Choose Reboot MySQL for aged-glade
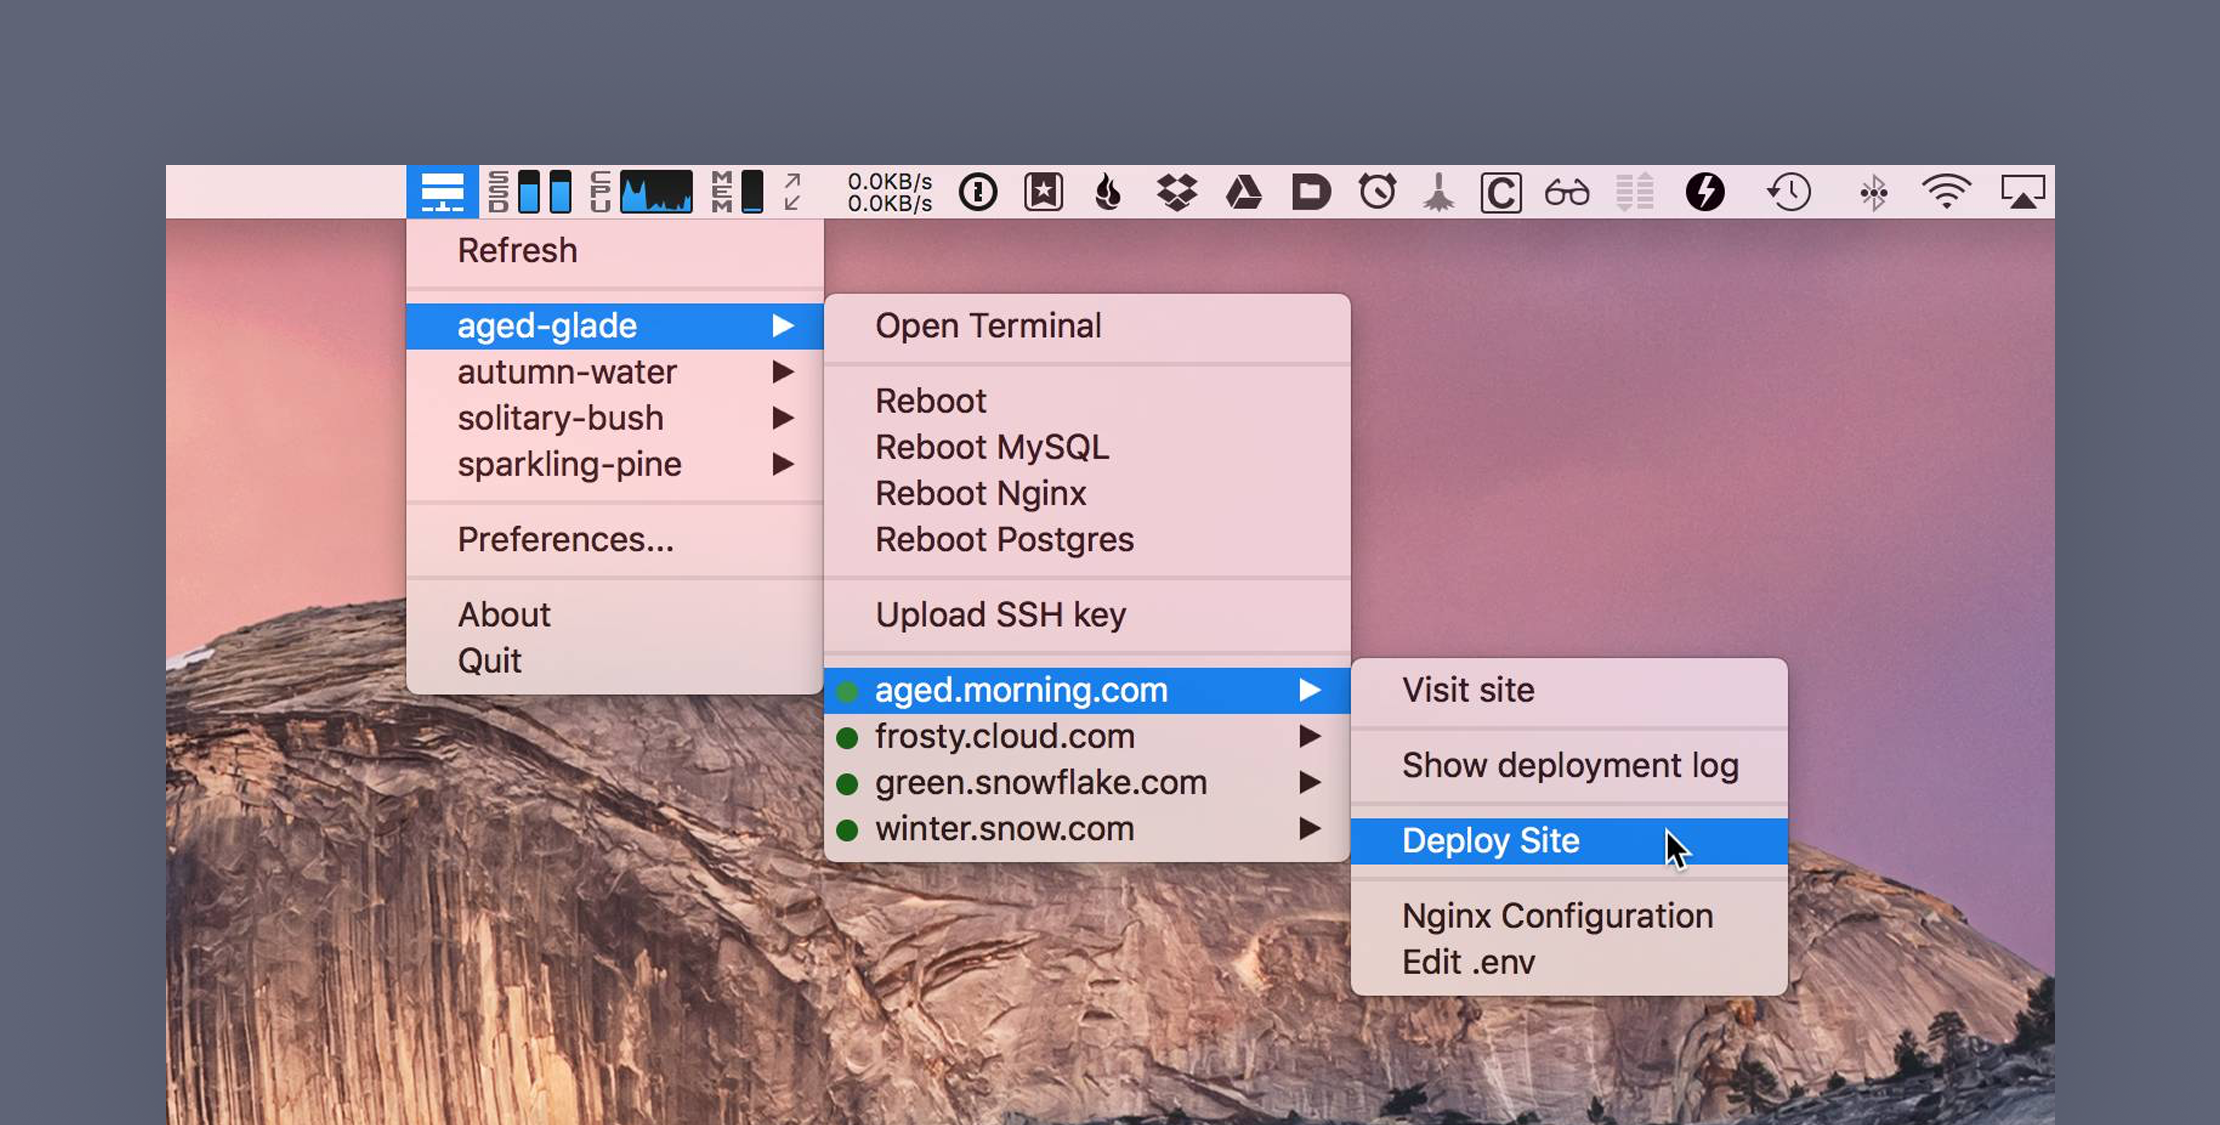 click(991, 447)
